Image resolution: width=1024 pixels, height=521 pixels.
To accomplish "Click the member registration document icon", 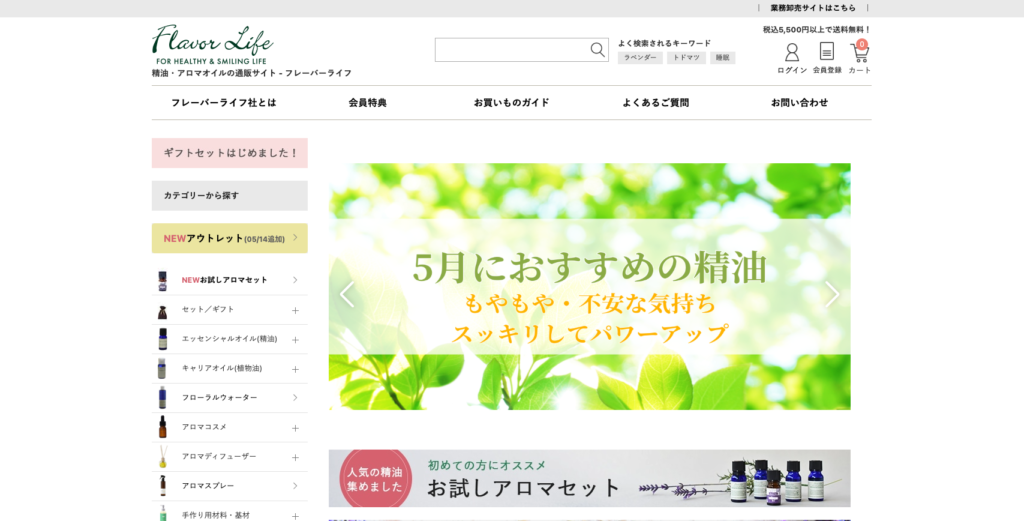I will tap(827, 52).
